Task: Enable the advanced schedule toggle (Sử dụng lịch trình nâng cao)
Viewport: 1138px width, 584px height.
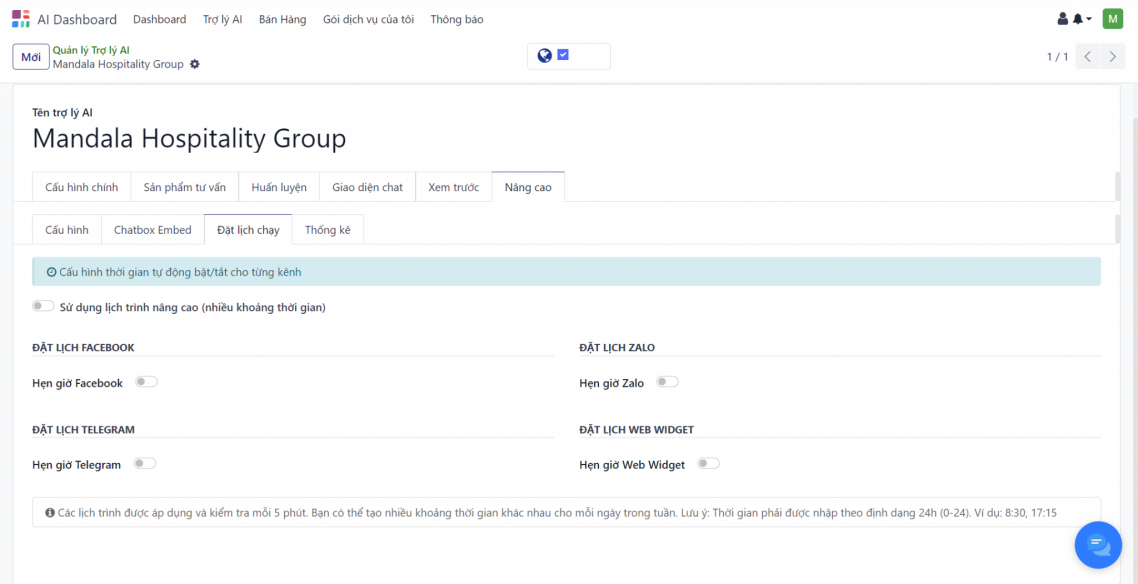Action: pyautogui.click(x=43, y=306)
